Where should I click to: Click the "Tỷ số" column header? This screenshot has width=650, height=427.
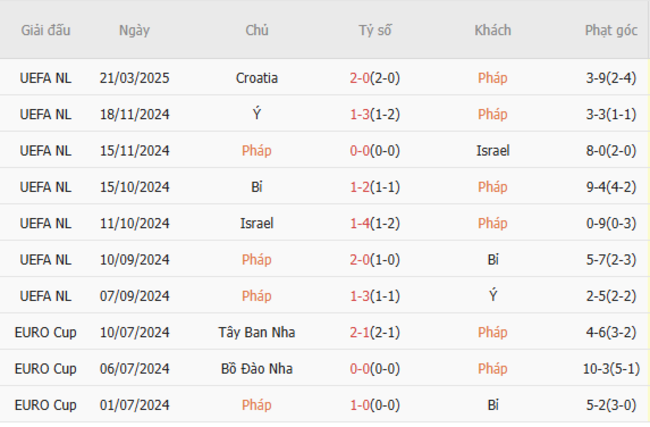pos(375,30)
